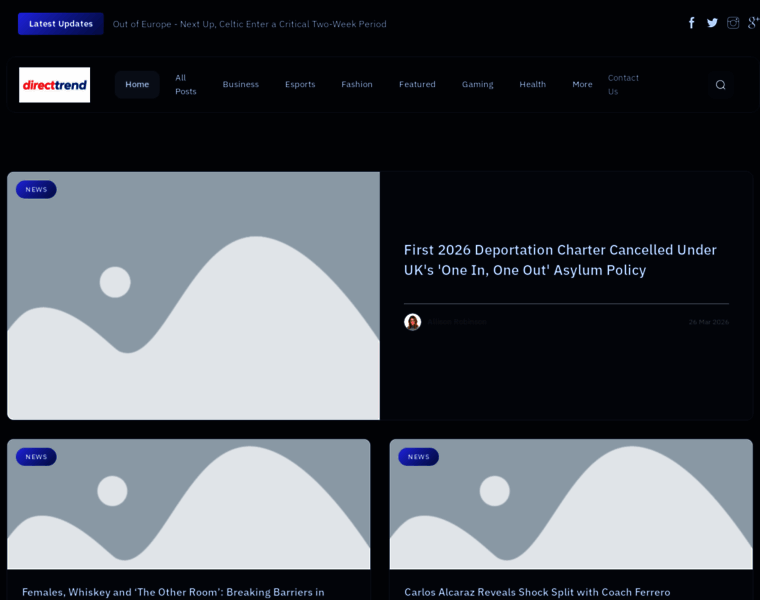Open the Carlos Alcaraz coach split article
The height and width of the screenshot is (600, 760).
[x=537, y=592]
